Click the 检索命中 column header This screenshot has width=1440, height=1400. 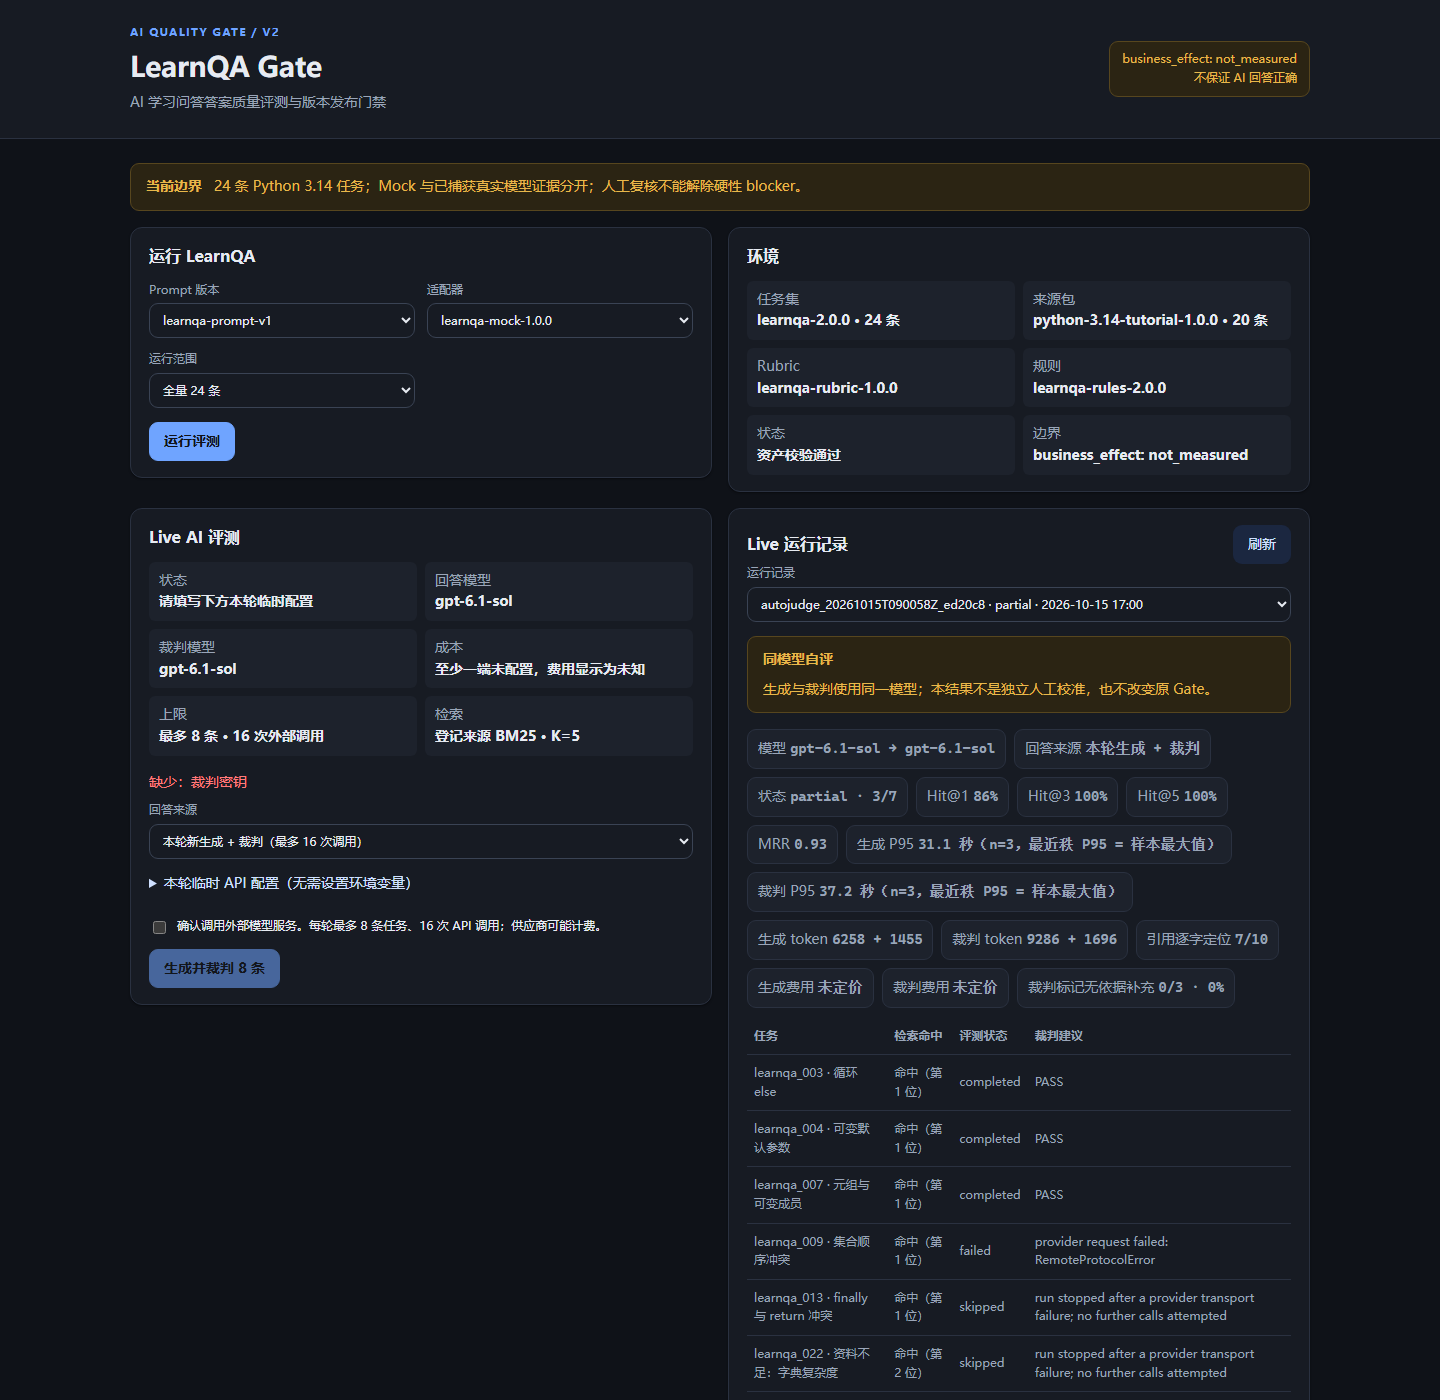tap(918, 1036)
